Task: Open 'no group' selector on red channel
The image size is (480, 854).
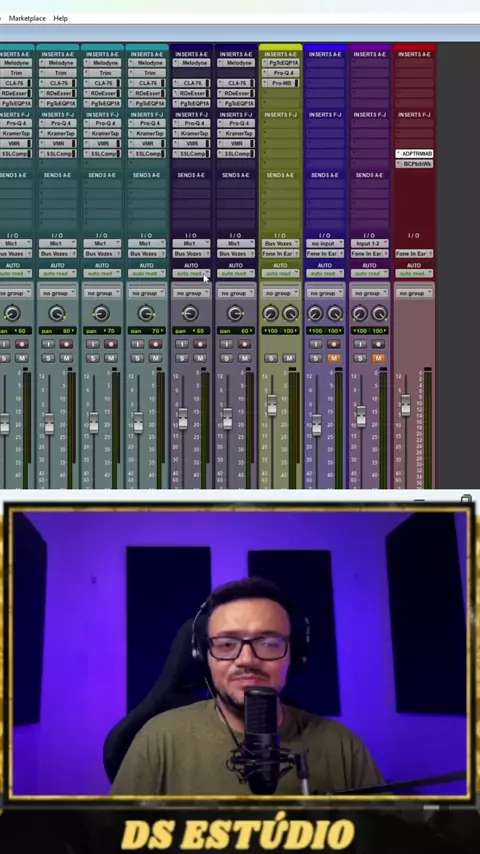Action: [x=415, y=293]
